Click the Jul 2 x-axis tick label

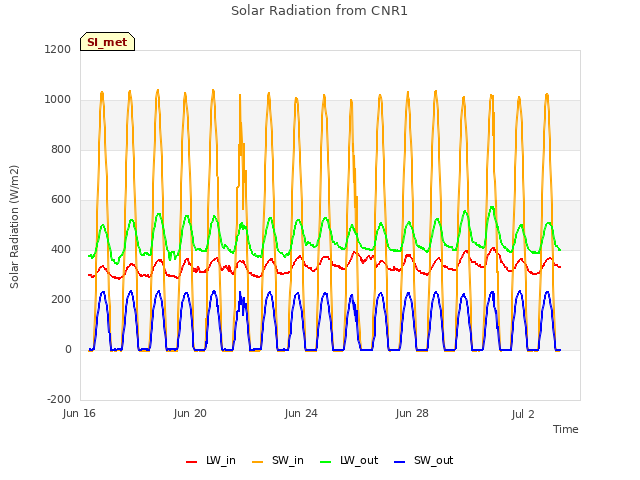click(523, 414)
